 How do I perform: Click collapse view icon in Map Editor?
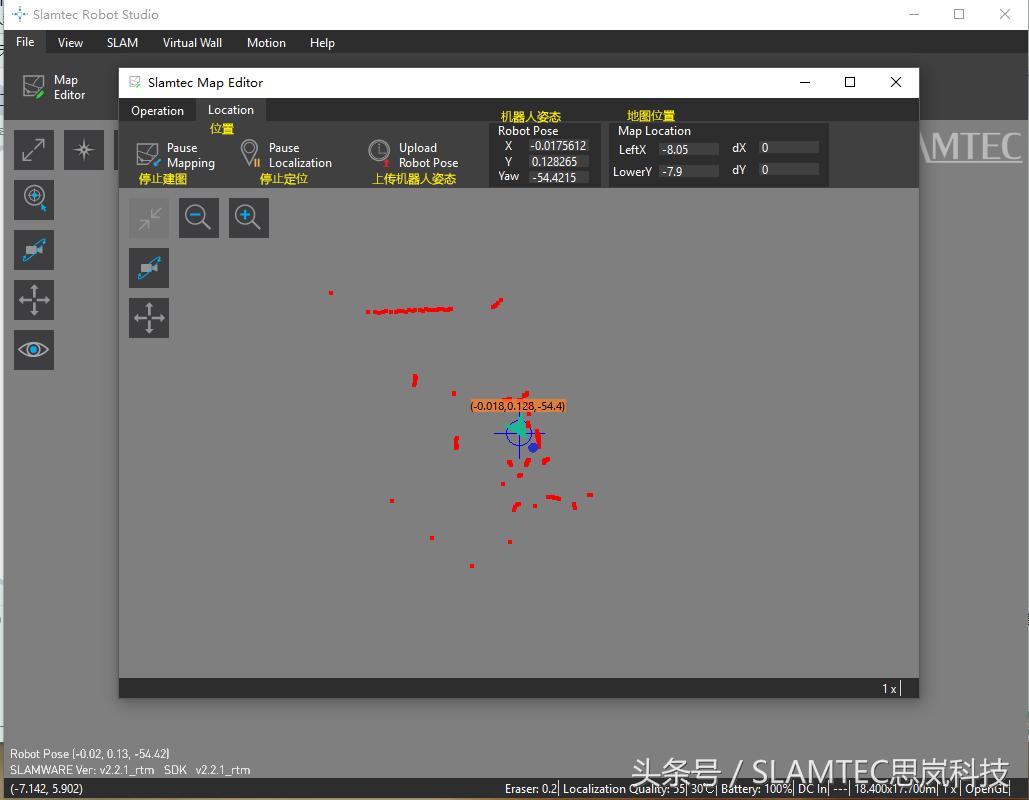click(x=149, y=218)
